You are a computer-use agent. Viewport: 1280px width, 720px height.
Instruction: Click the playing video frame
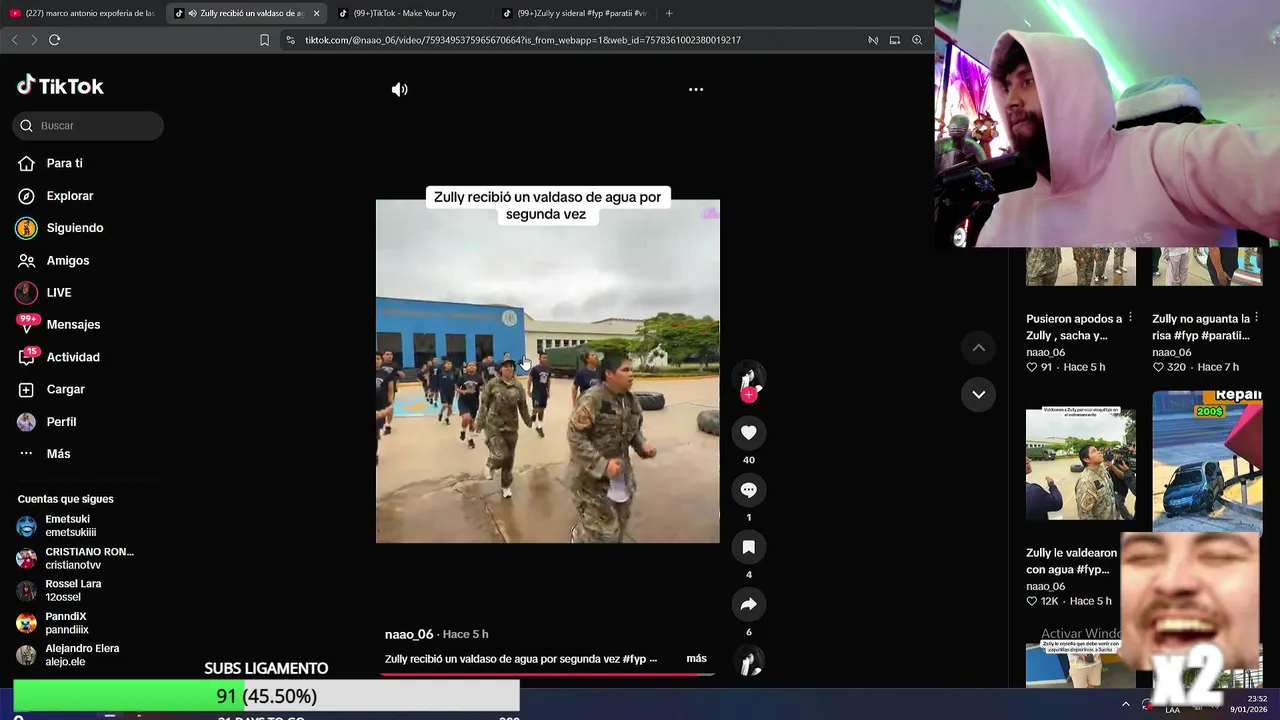(547, 371)
